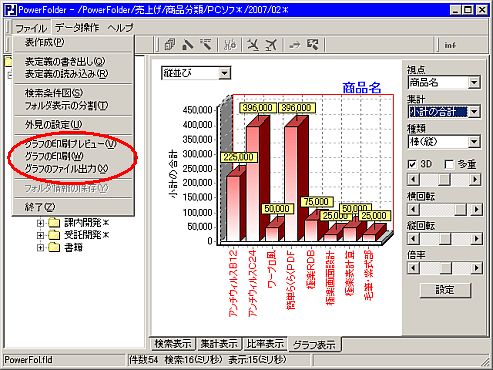Click the list-with-pen toolbar icon

207,45
